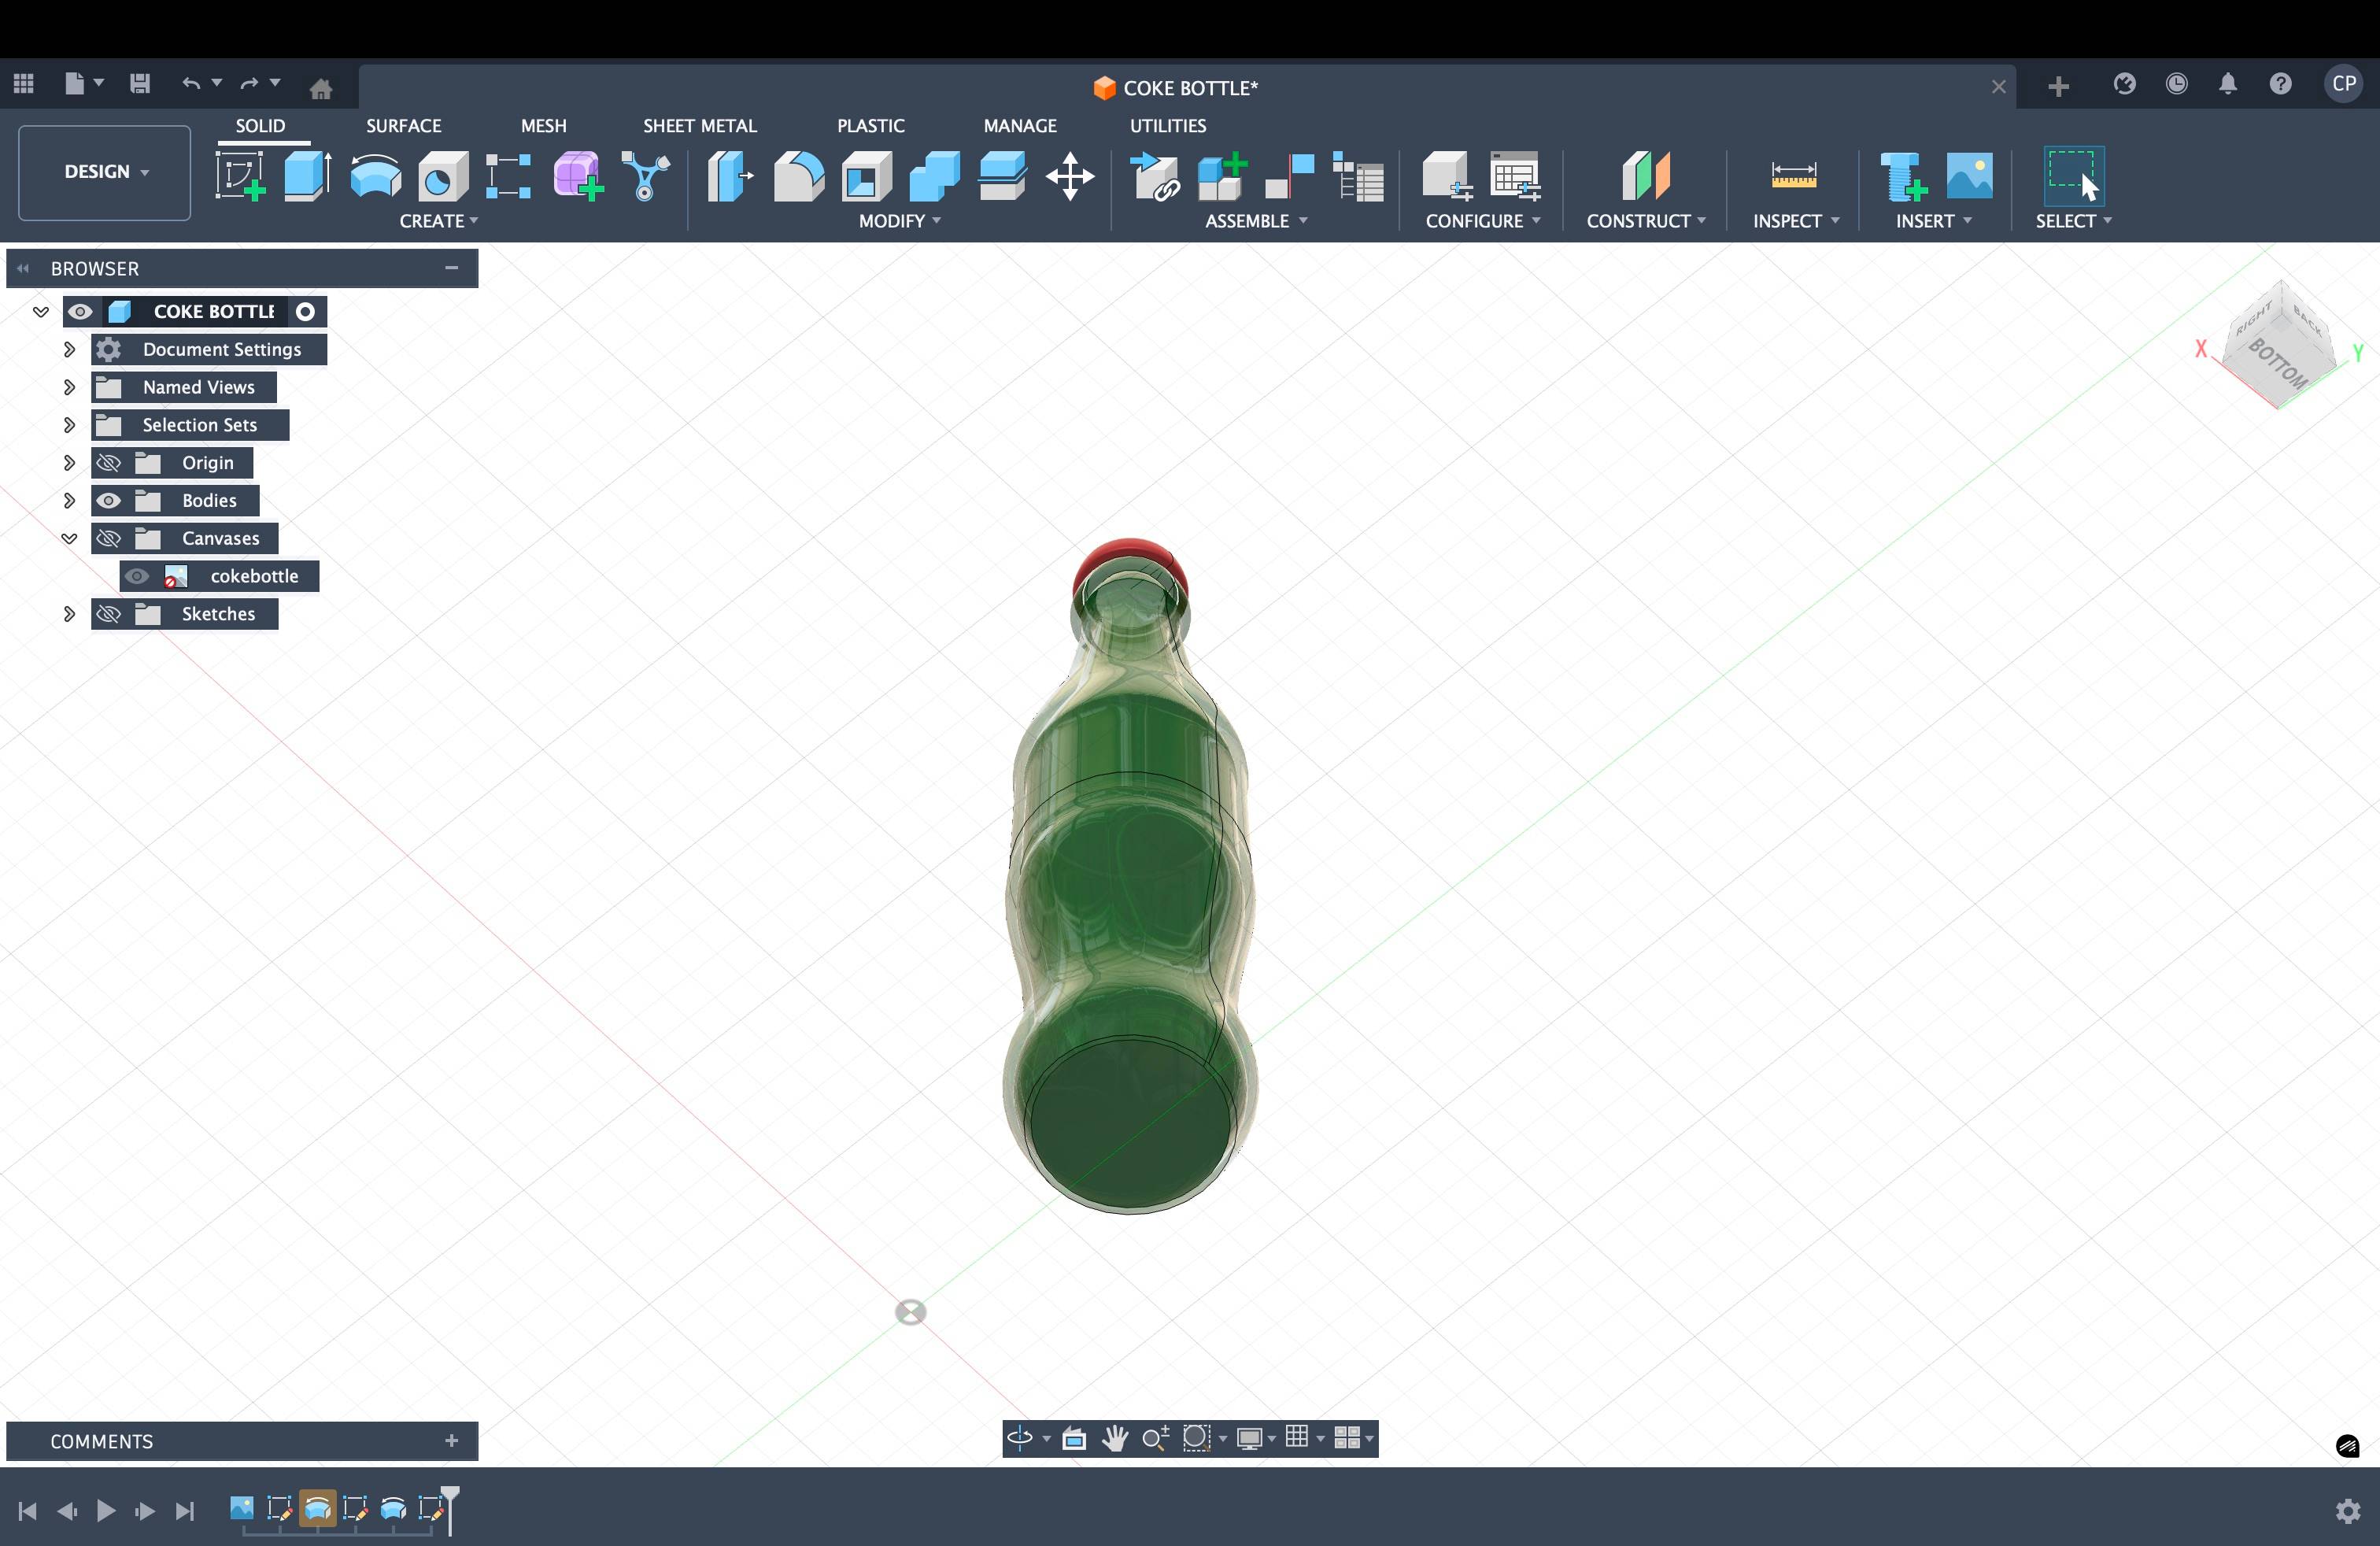Open the Data Panel grid icon
Viewport: 2380px width, 1546px height.
(x=24, y=84)
